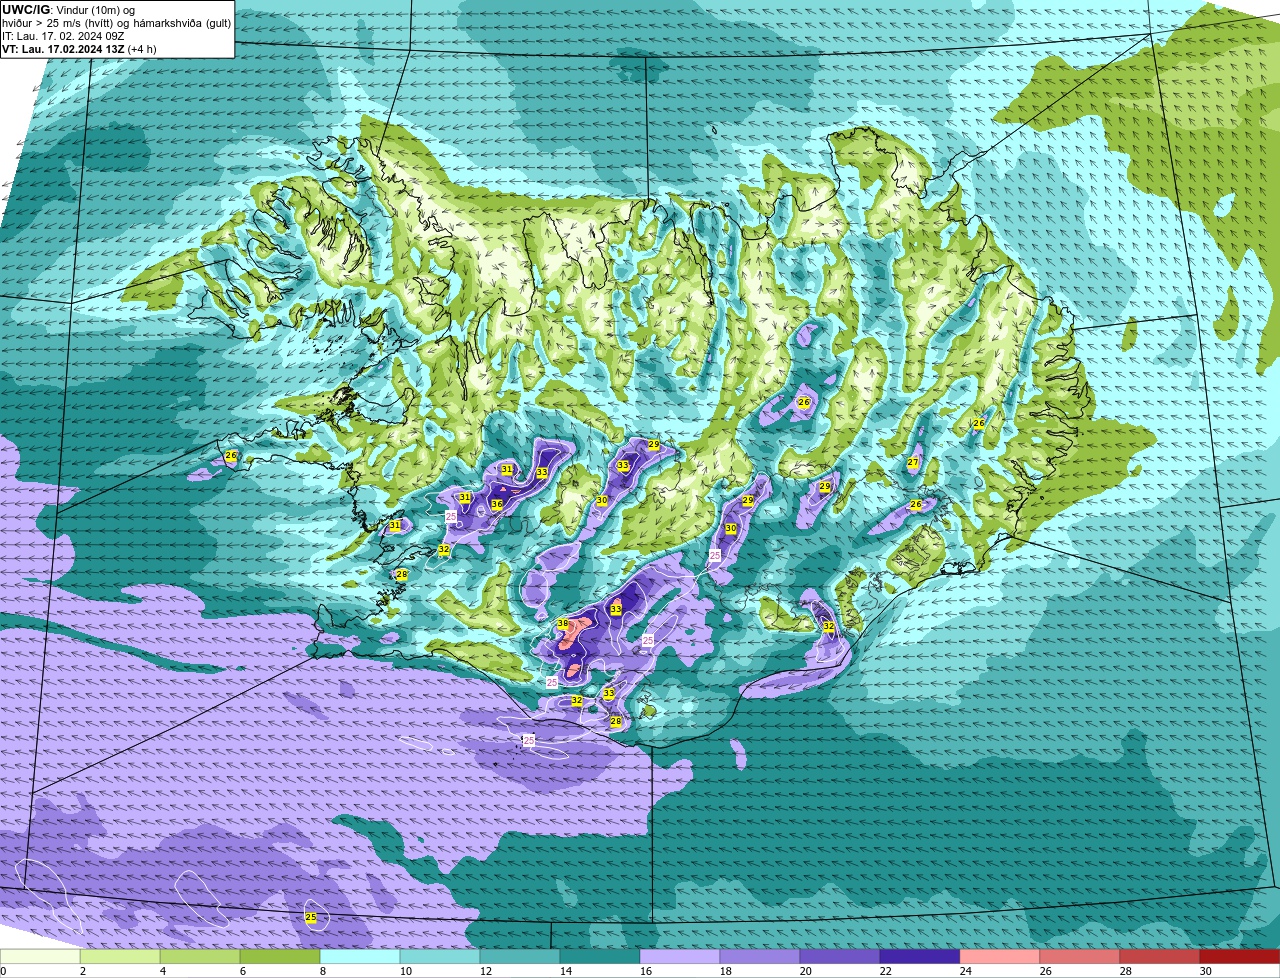
Task: Click the yellow 25 gust label over the sea
Action: (x=311, y=917)
